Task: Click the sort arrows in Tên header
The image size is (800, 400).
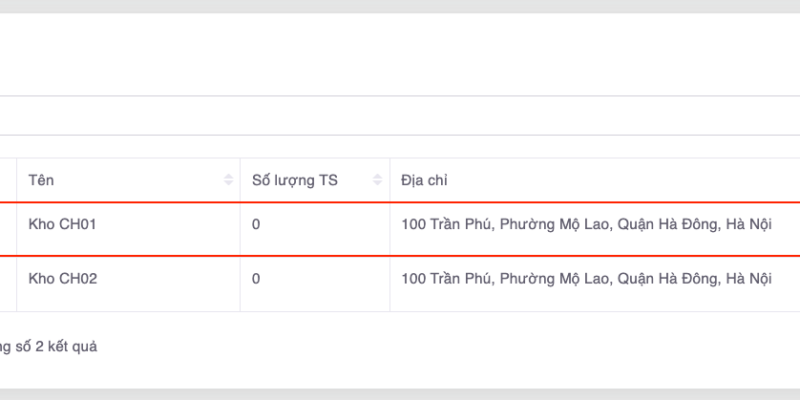Action: coord(227,181)
